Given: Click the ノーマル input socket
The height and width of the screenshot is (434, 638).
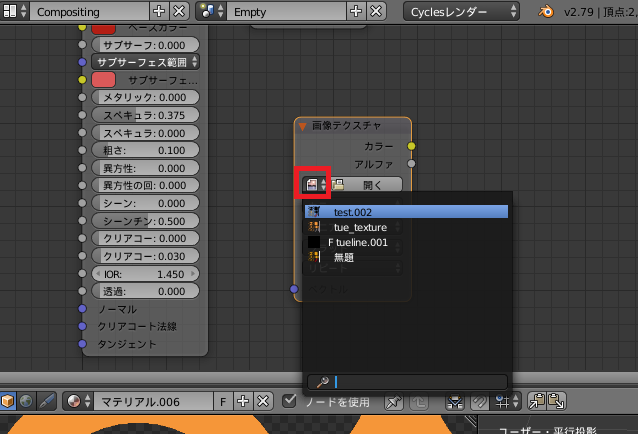Looking at the screenshot, I should point(82,309).
